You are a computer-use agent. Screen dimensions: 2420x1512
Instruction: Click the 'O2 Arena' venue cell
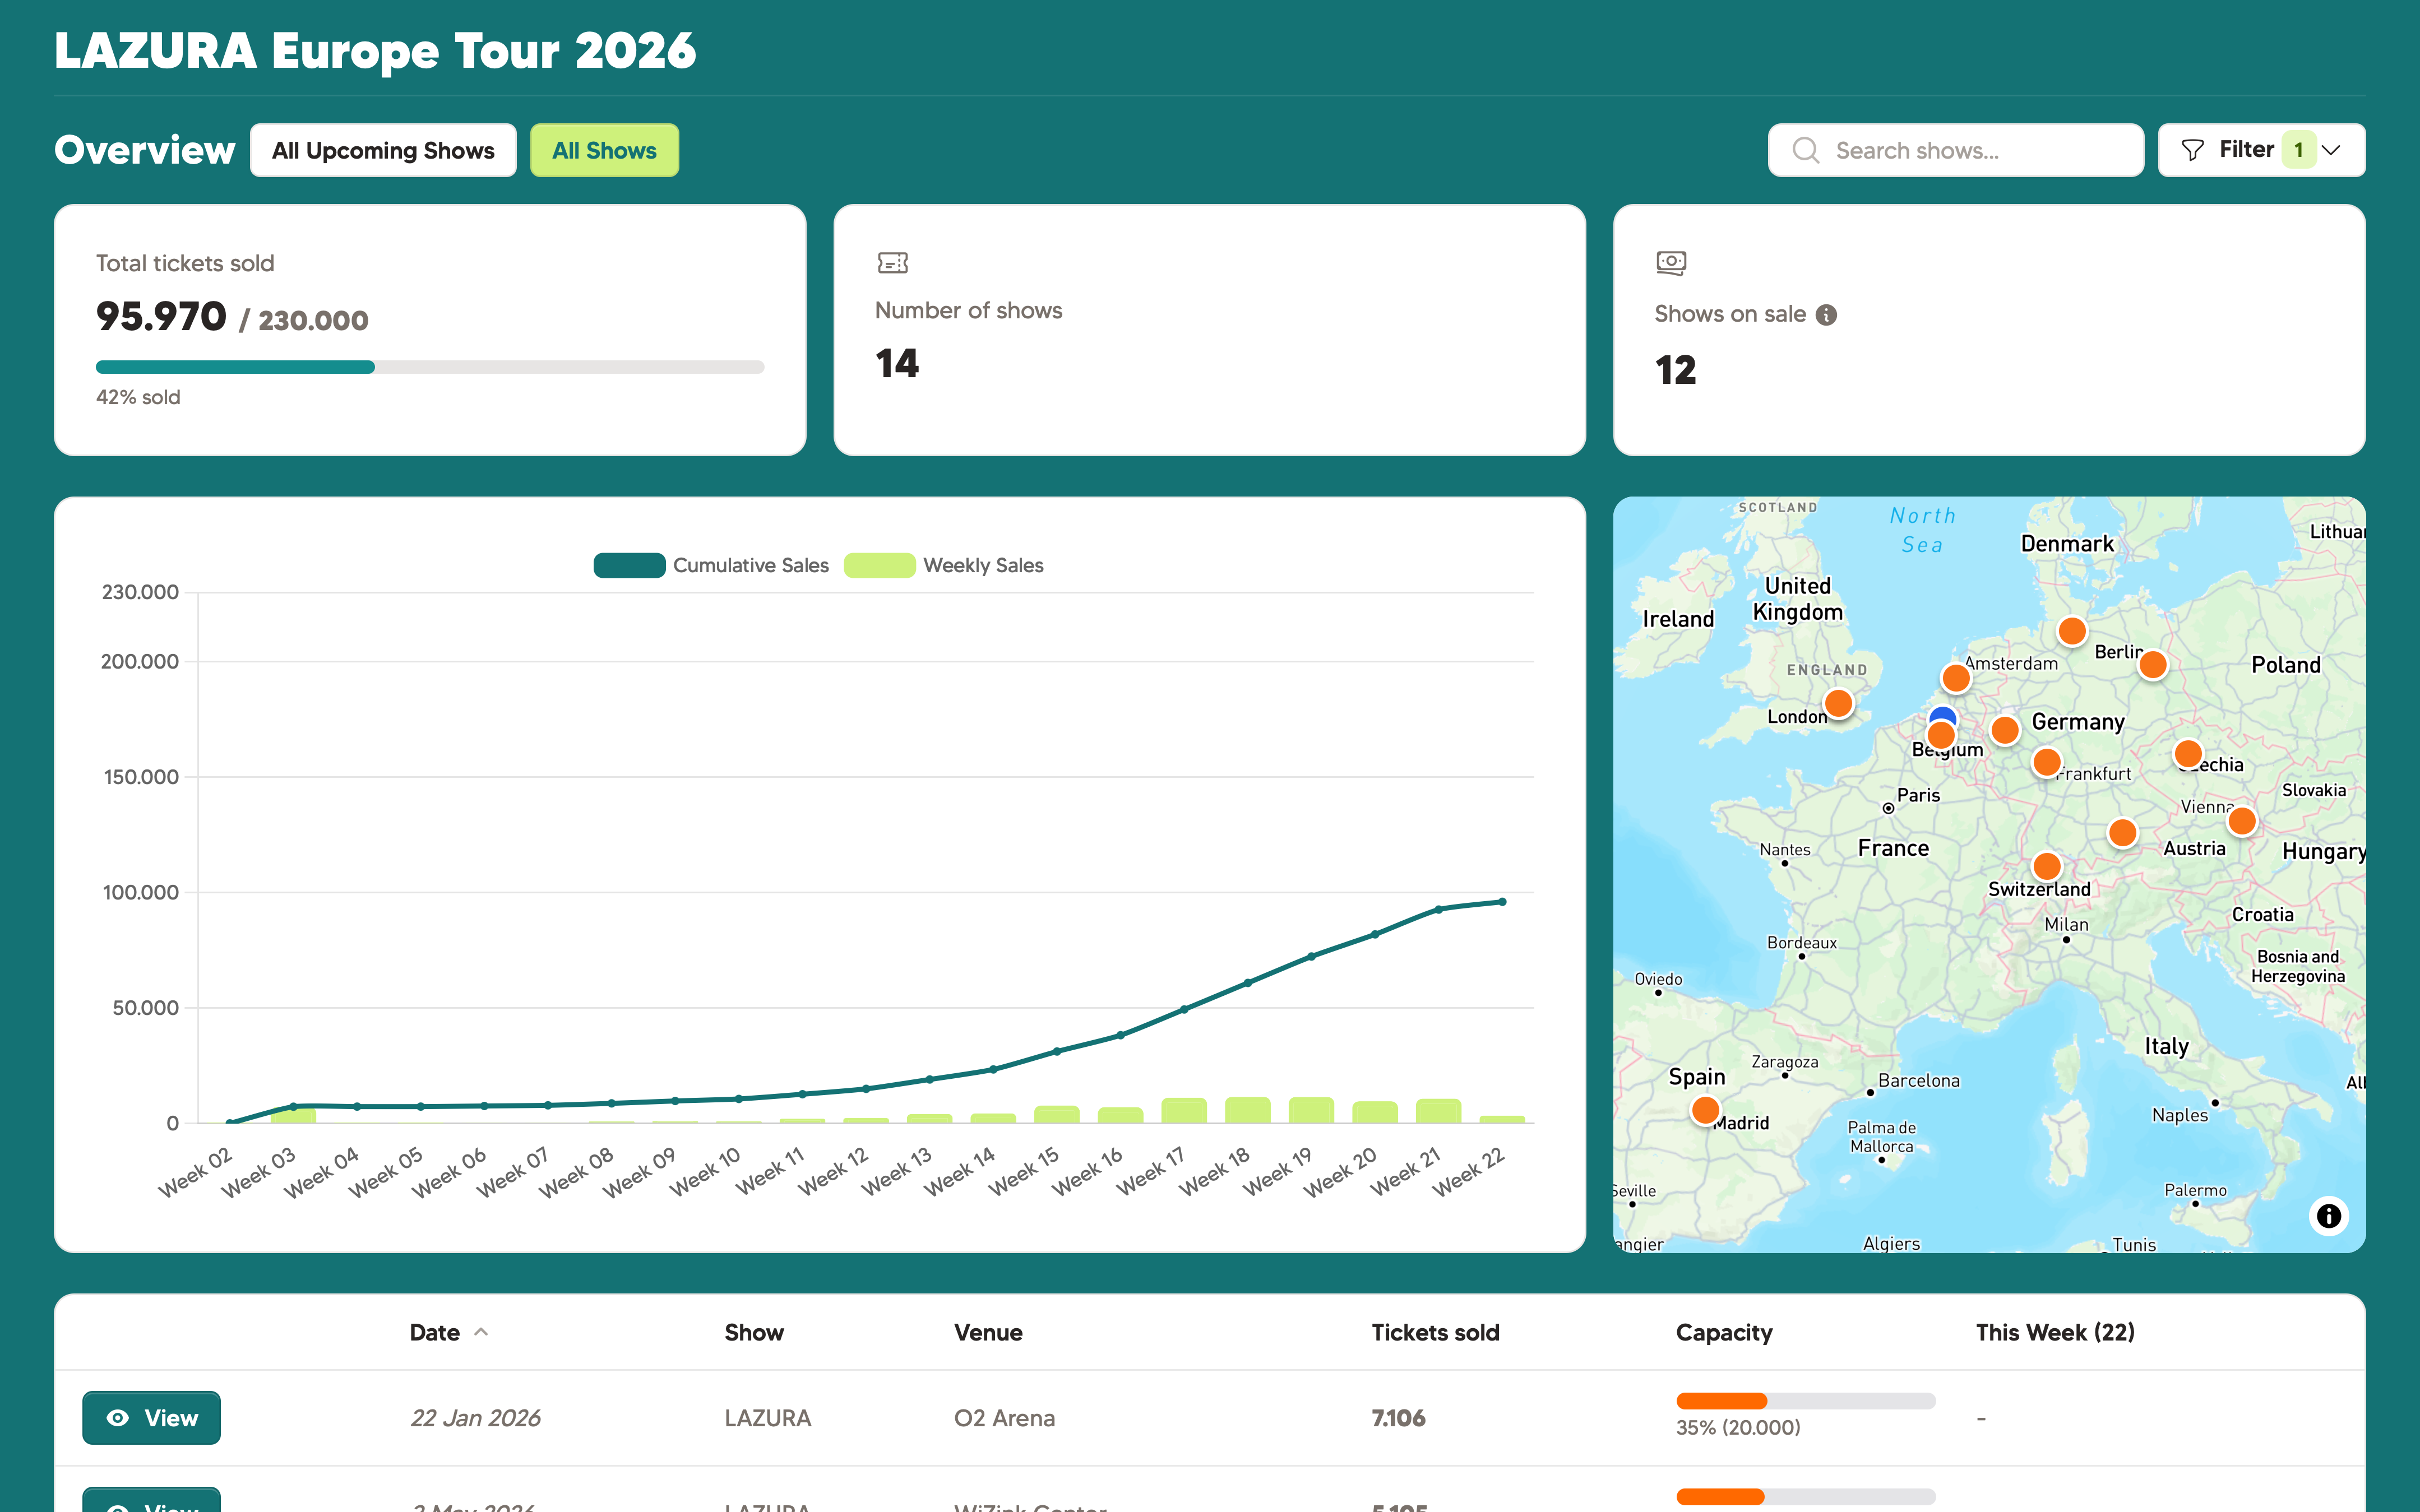pyautogui.click(x=1004, y=1418)
